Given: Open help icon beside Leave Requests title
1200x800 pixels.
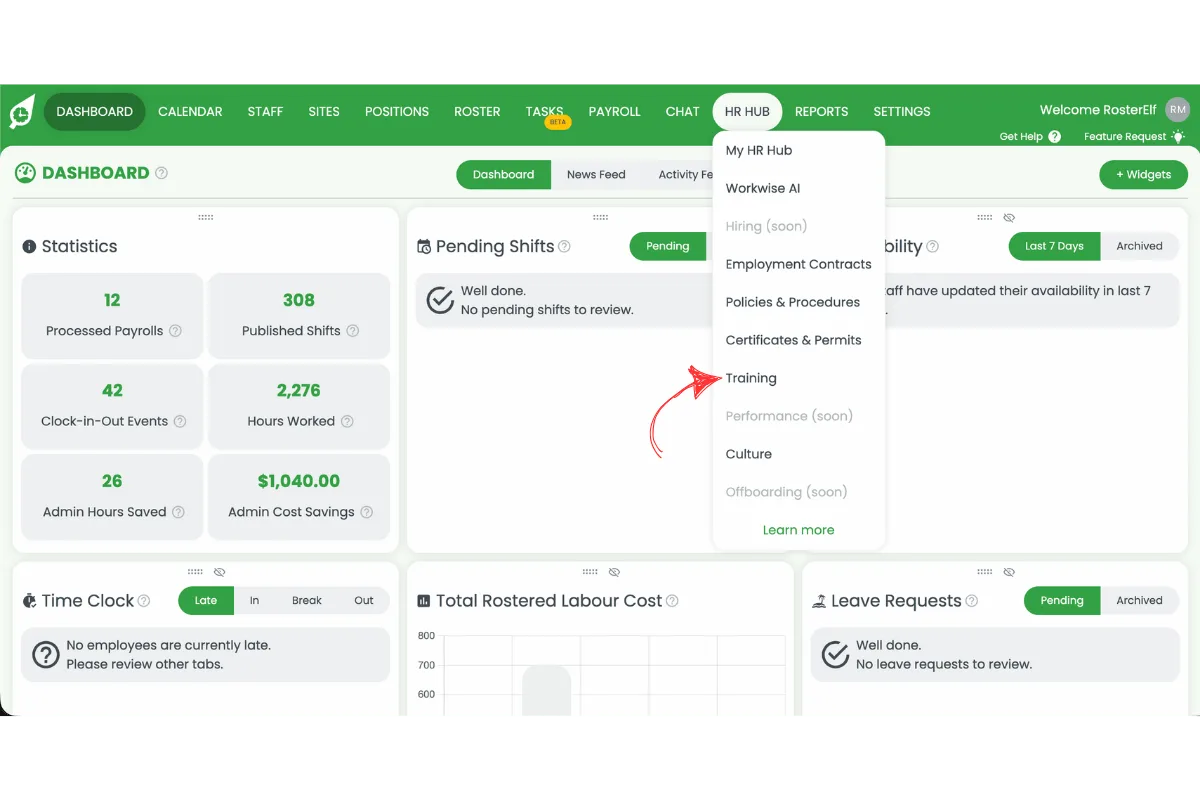Looking at the screenshot, I should point(972,601).
